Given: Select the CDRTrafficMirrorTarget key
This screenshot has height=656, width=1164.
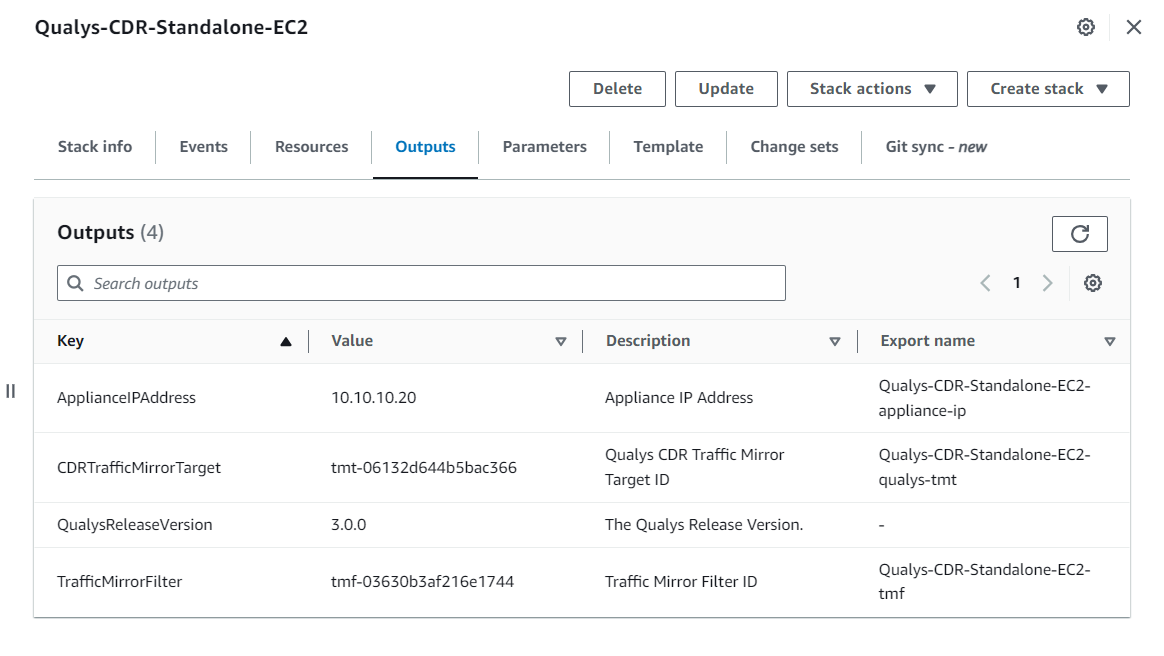Looking at the screenshot, I should [x=139, y=468].
